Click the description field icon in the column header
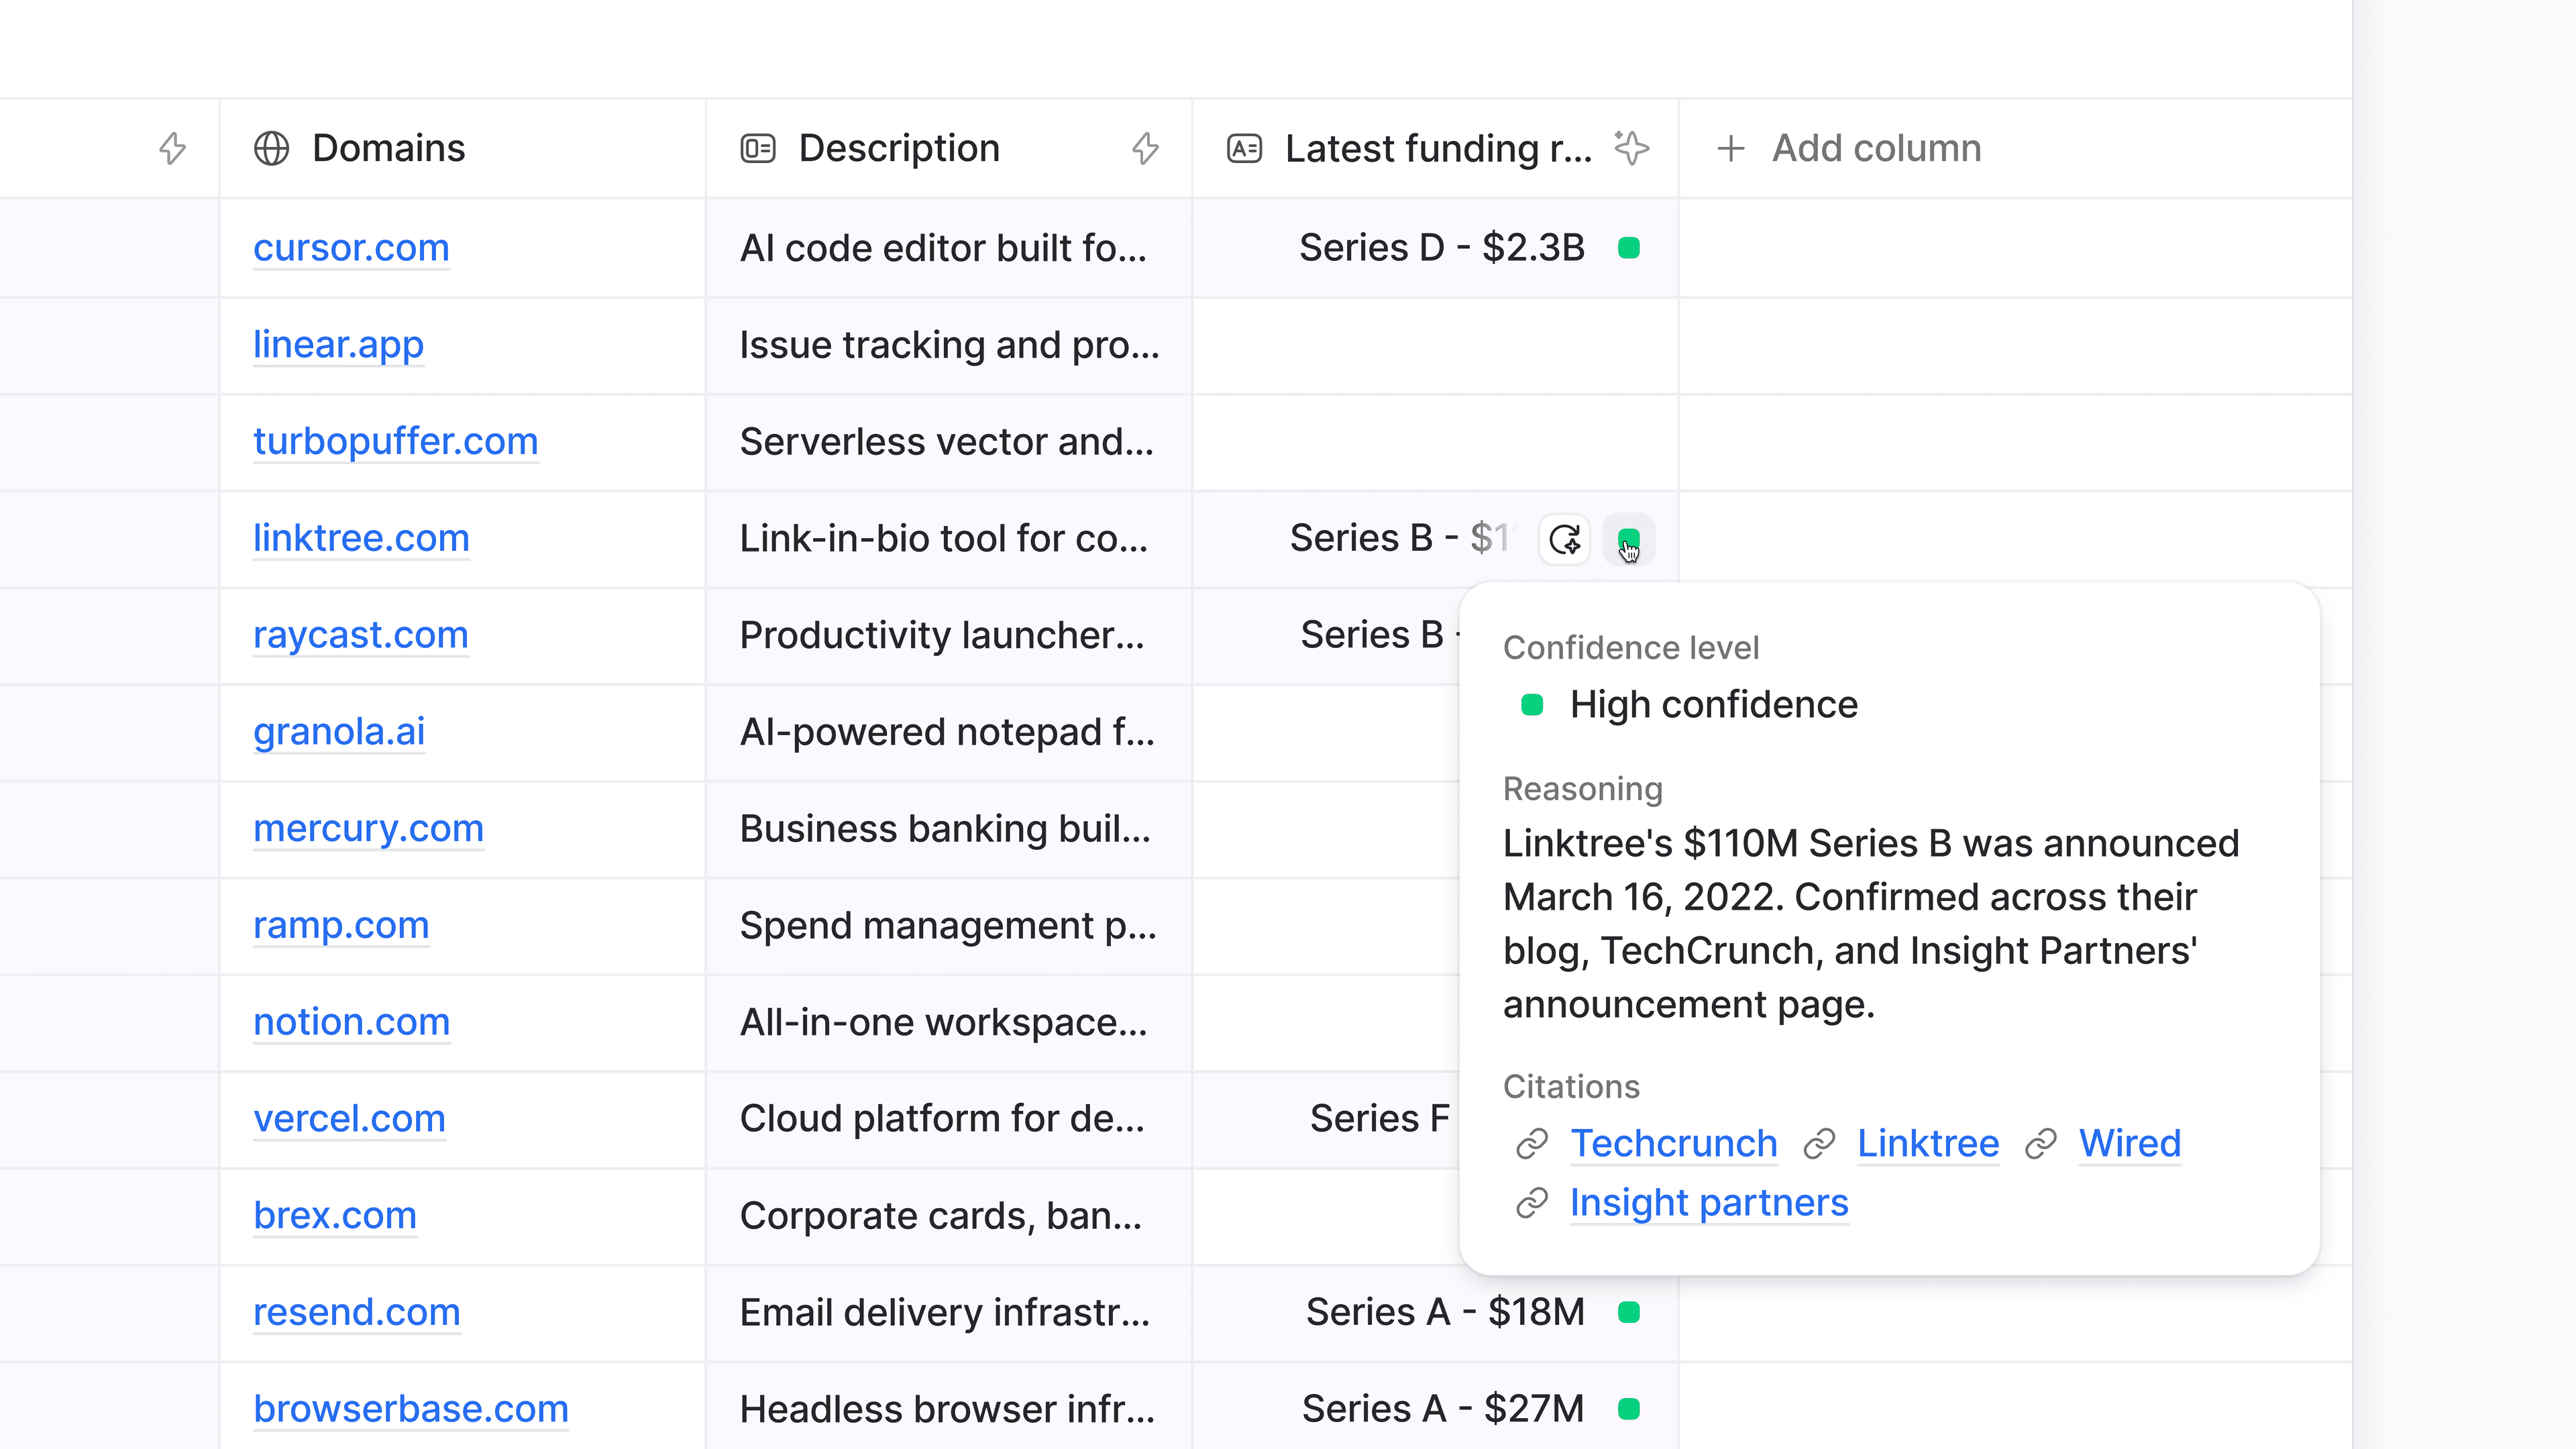Viewport: 2576px width, 1449px height. tap(758, 149)
